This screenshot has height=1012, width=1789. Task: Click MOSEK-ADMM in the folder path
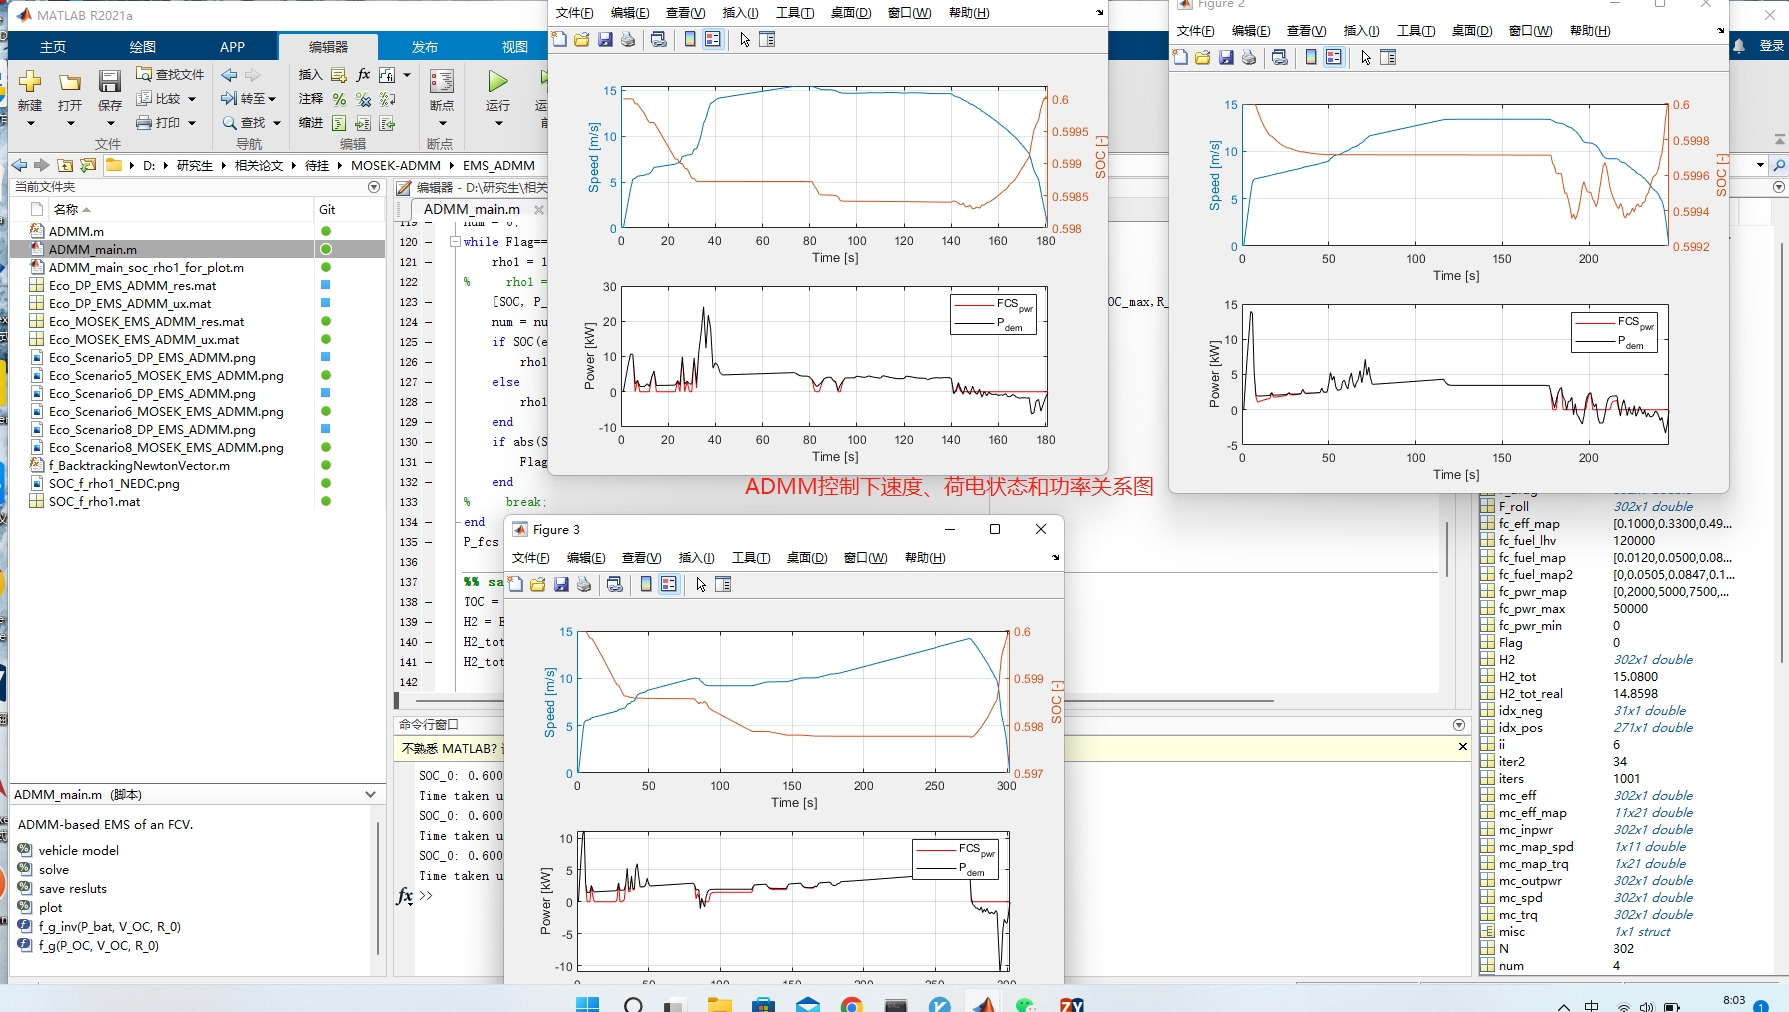396,166
